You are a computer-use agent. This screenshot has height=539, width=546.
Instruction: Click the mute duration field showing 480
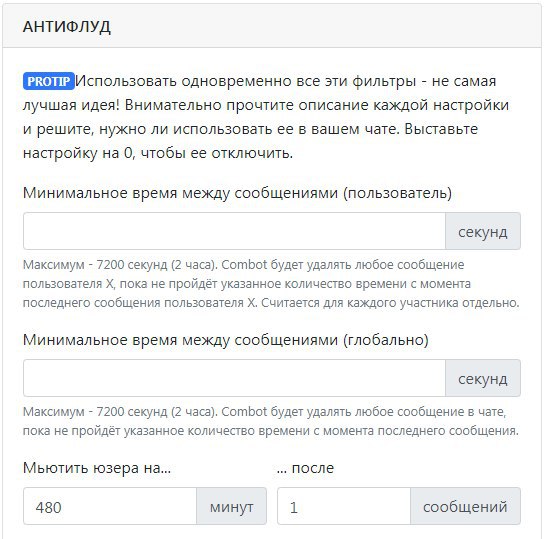[x=110, y=506]
